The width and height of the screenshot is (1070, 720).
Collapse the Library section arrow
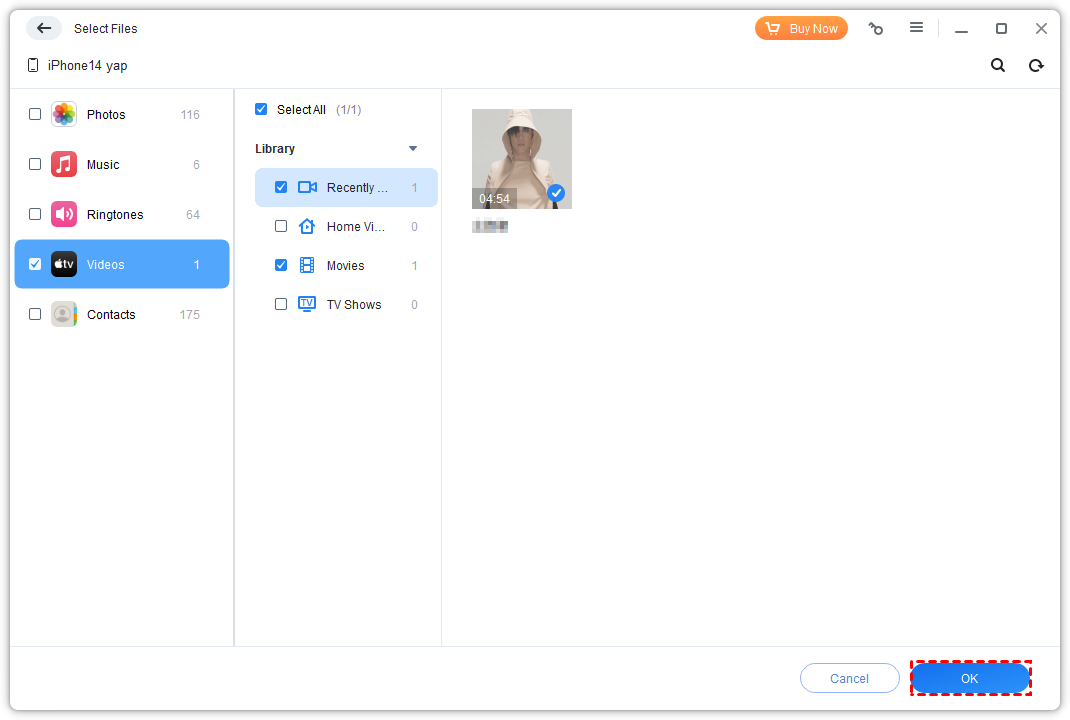pyautogui.click(x=413, y=149)
